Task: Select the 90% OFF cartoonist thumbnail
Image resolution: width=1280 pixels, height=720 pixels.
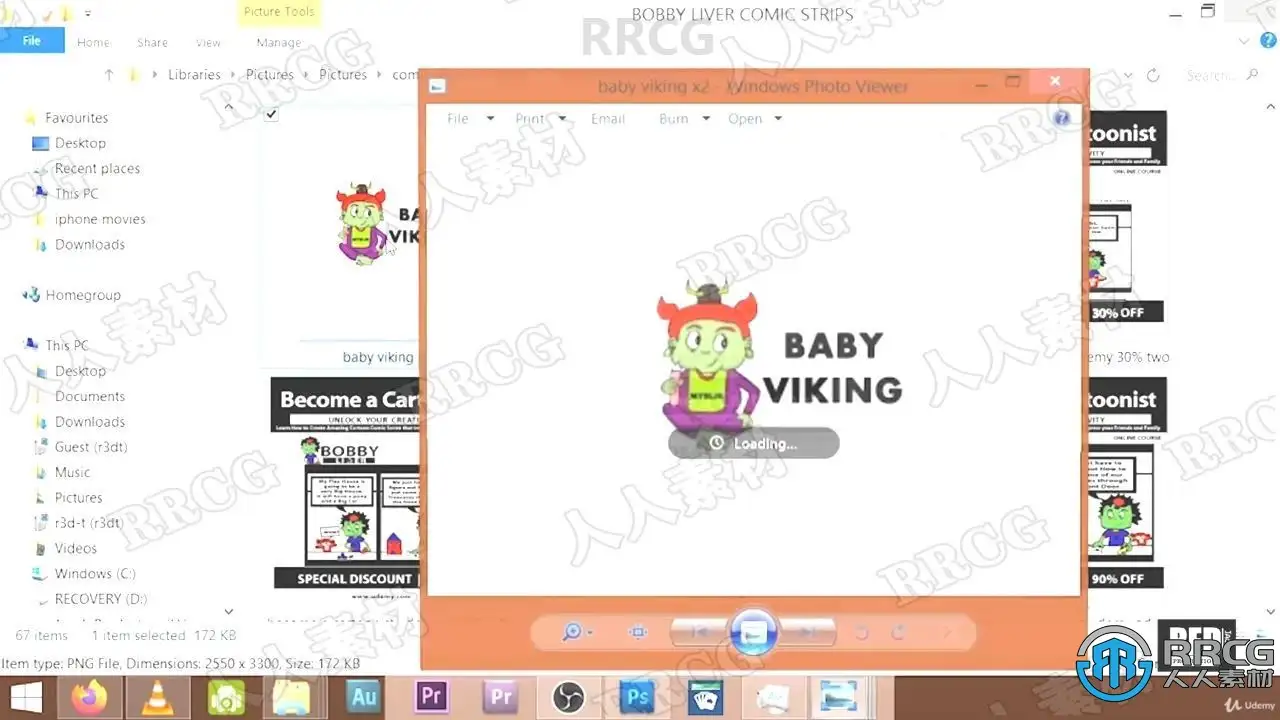Action: tap(1127, 483)
